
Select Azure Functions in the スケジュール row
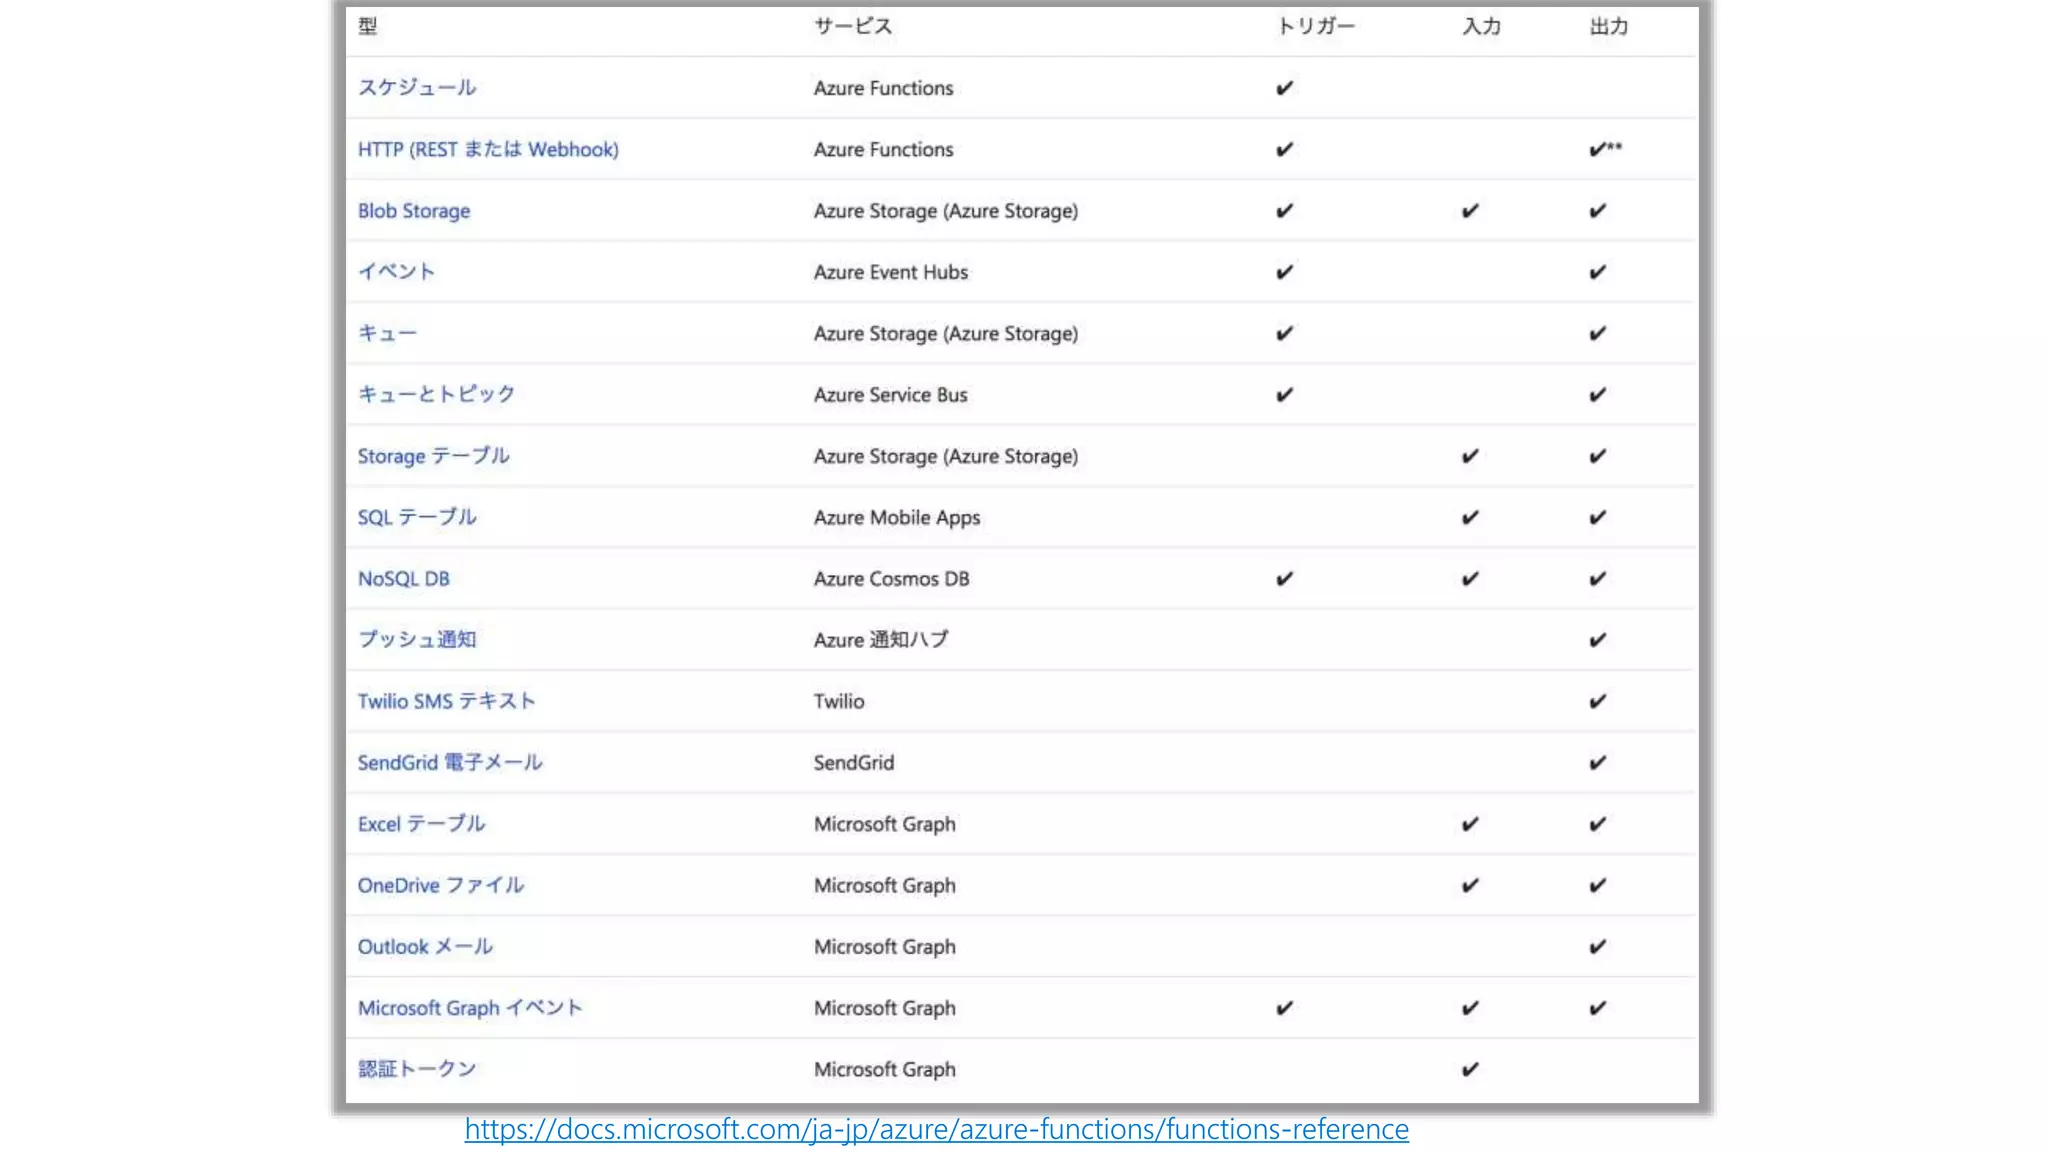coord(884,88)
